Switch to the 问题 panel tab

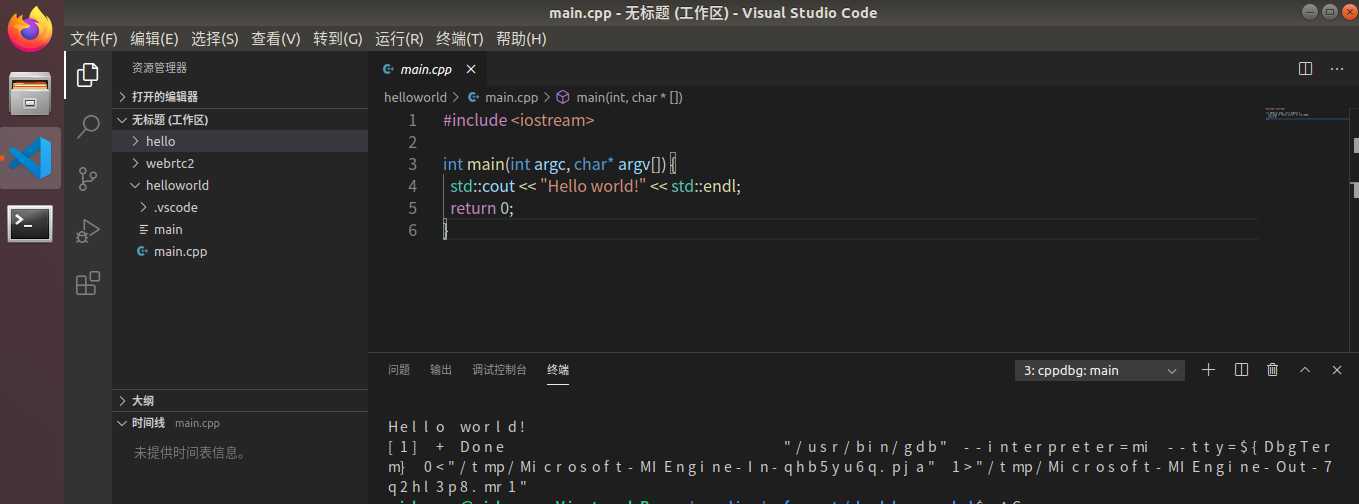click(x=399, y=370)
